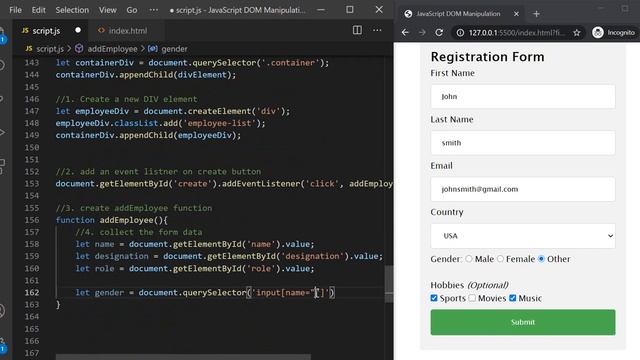
Task: Uncheck the Music hobby checkbox
Action: [x=513, y=298]
